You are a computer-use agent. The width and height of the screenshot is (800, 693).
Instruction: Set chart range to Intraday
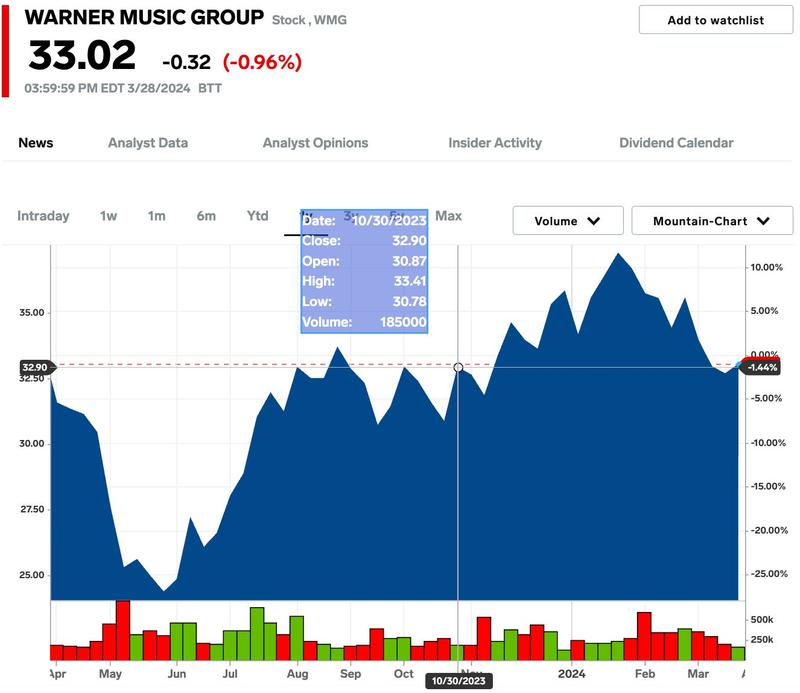point(43,216)
